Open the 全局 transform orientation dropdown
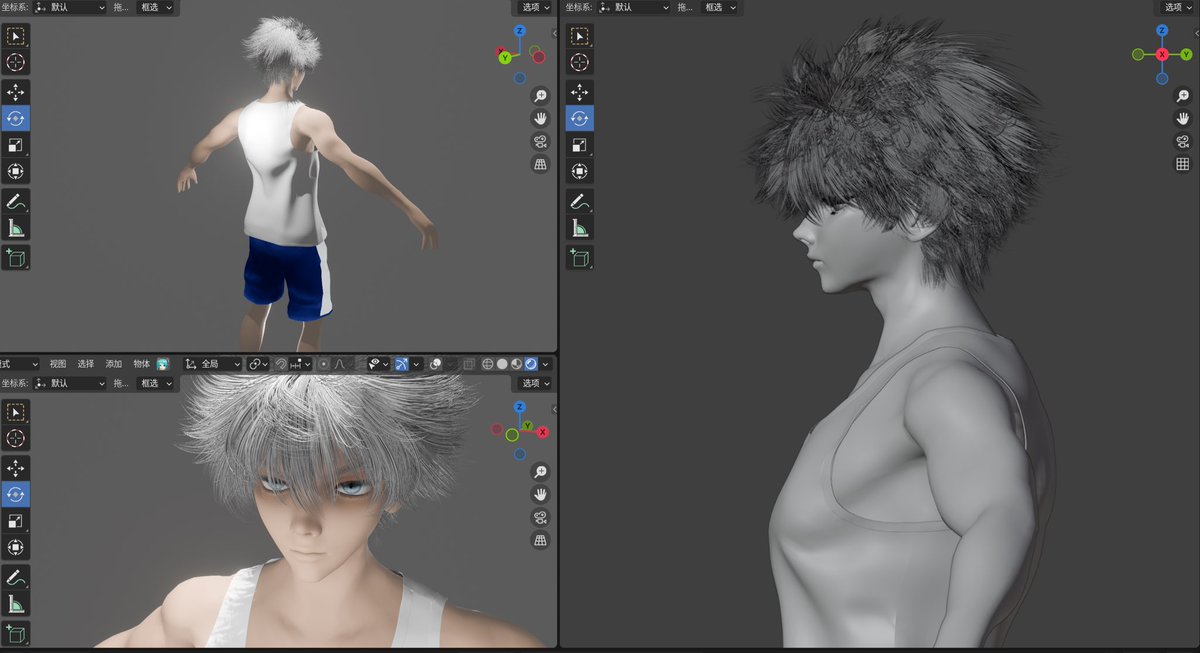Viewport: 1200px width, 653px height. point(213,364)
